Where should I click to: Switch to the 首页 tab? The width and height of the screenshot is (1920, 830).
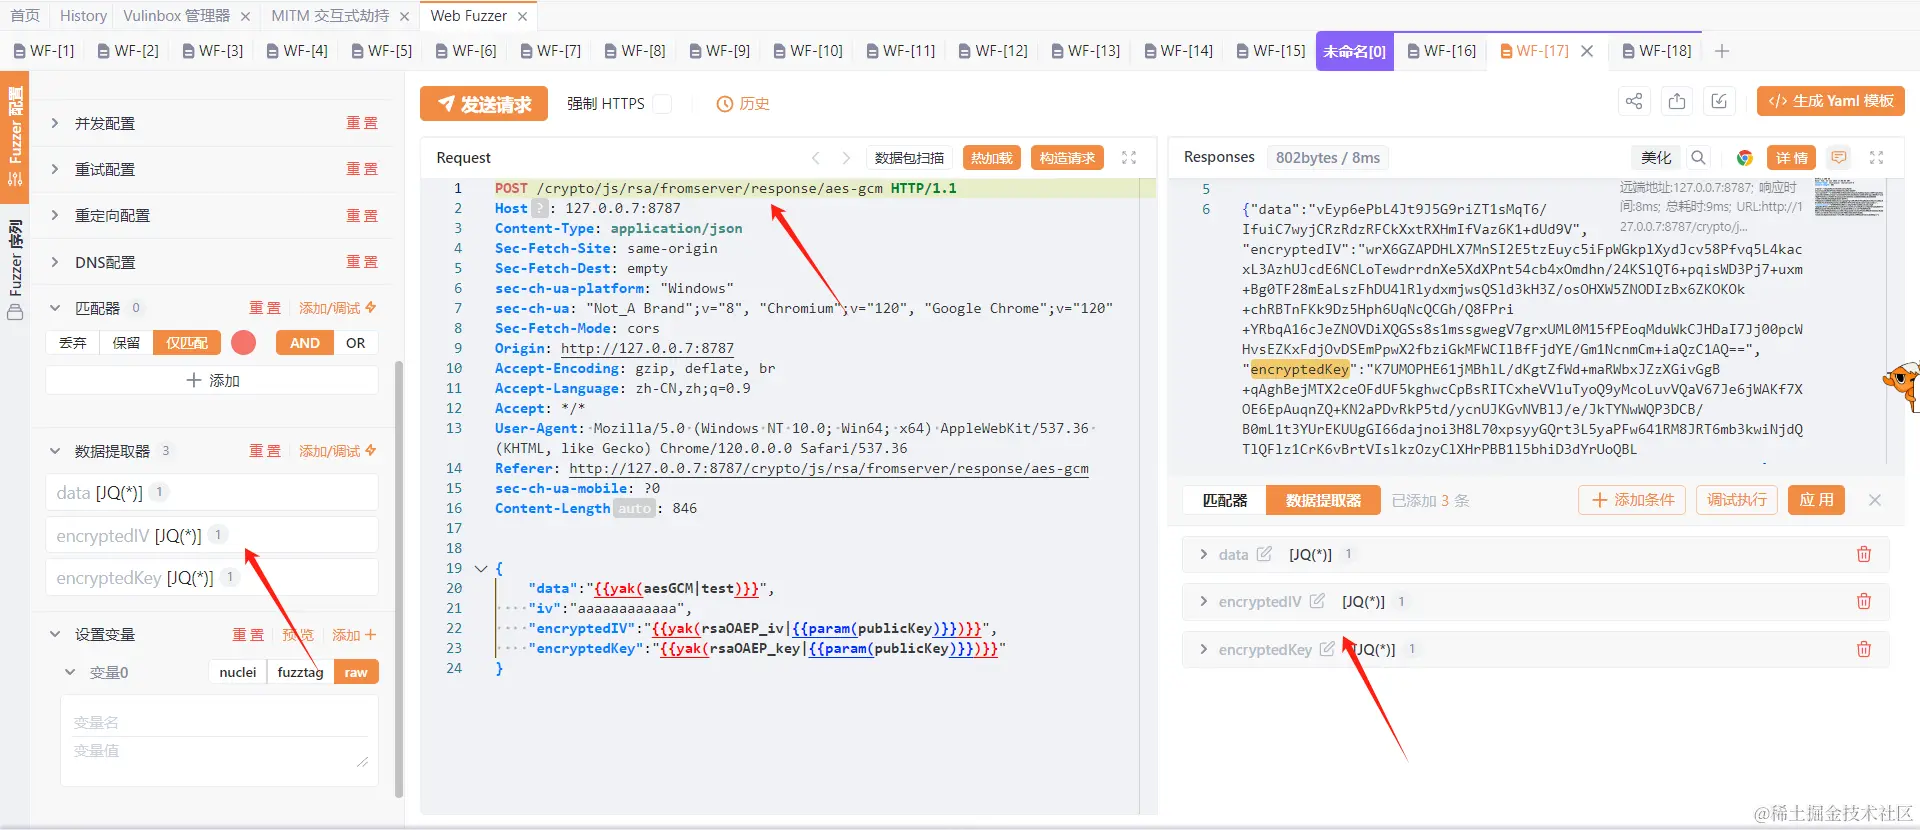pos(25,16)
